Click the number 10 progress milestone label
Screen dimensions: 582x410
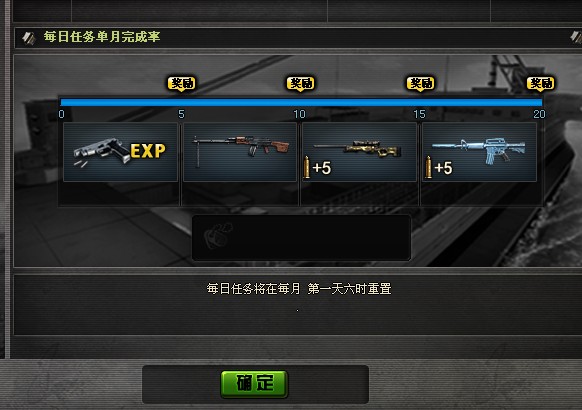coord(300,114)
